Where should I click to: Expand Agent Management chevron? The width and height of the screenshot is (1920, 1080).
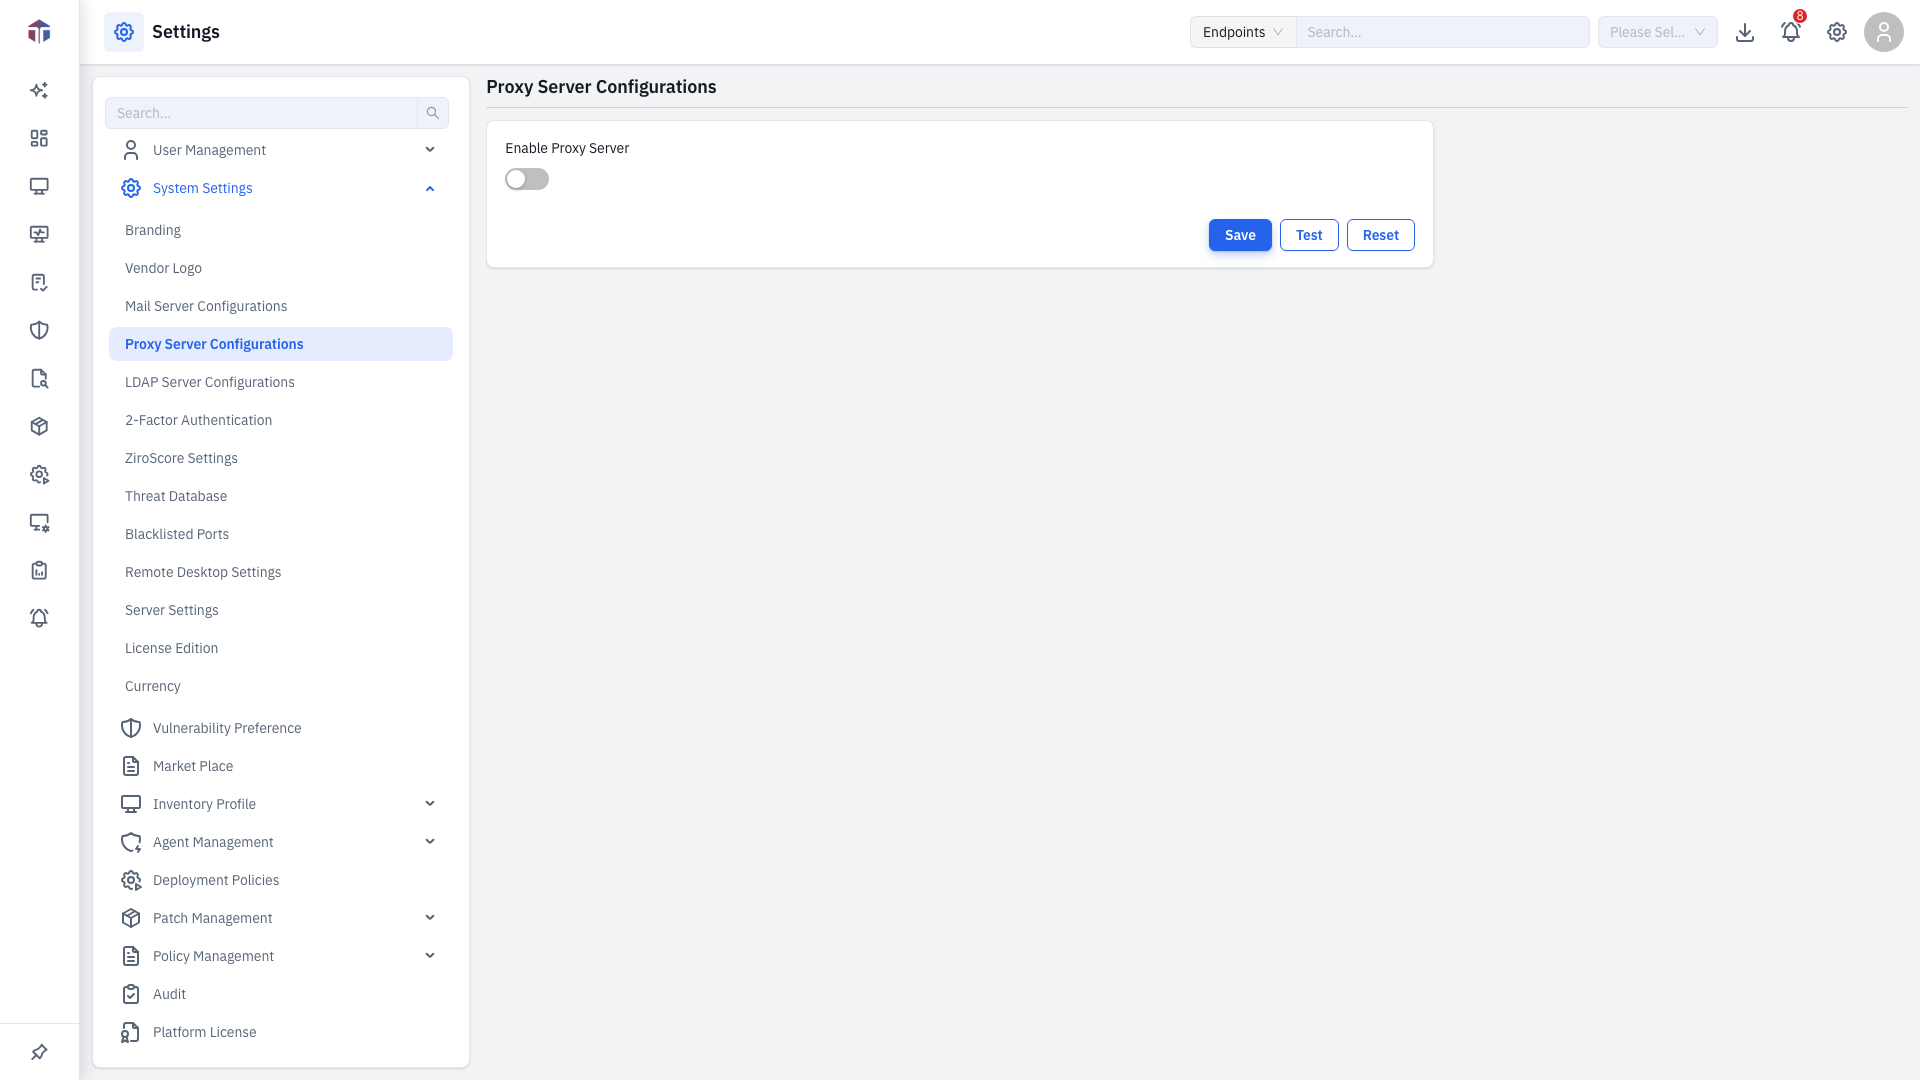point(430,842)
